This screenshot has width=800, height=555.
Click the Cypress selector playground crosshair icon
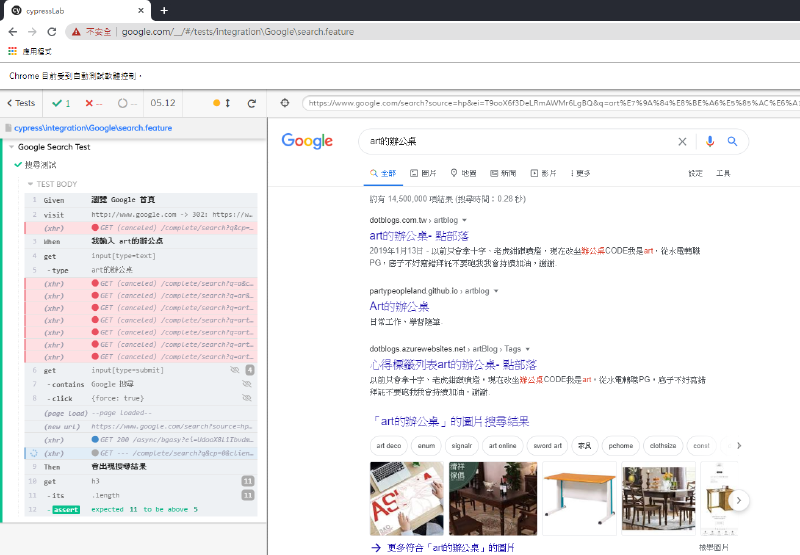pos(285,103)
